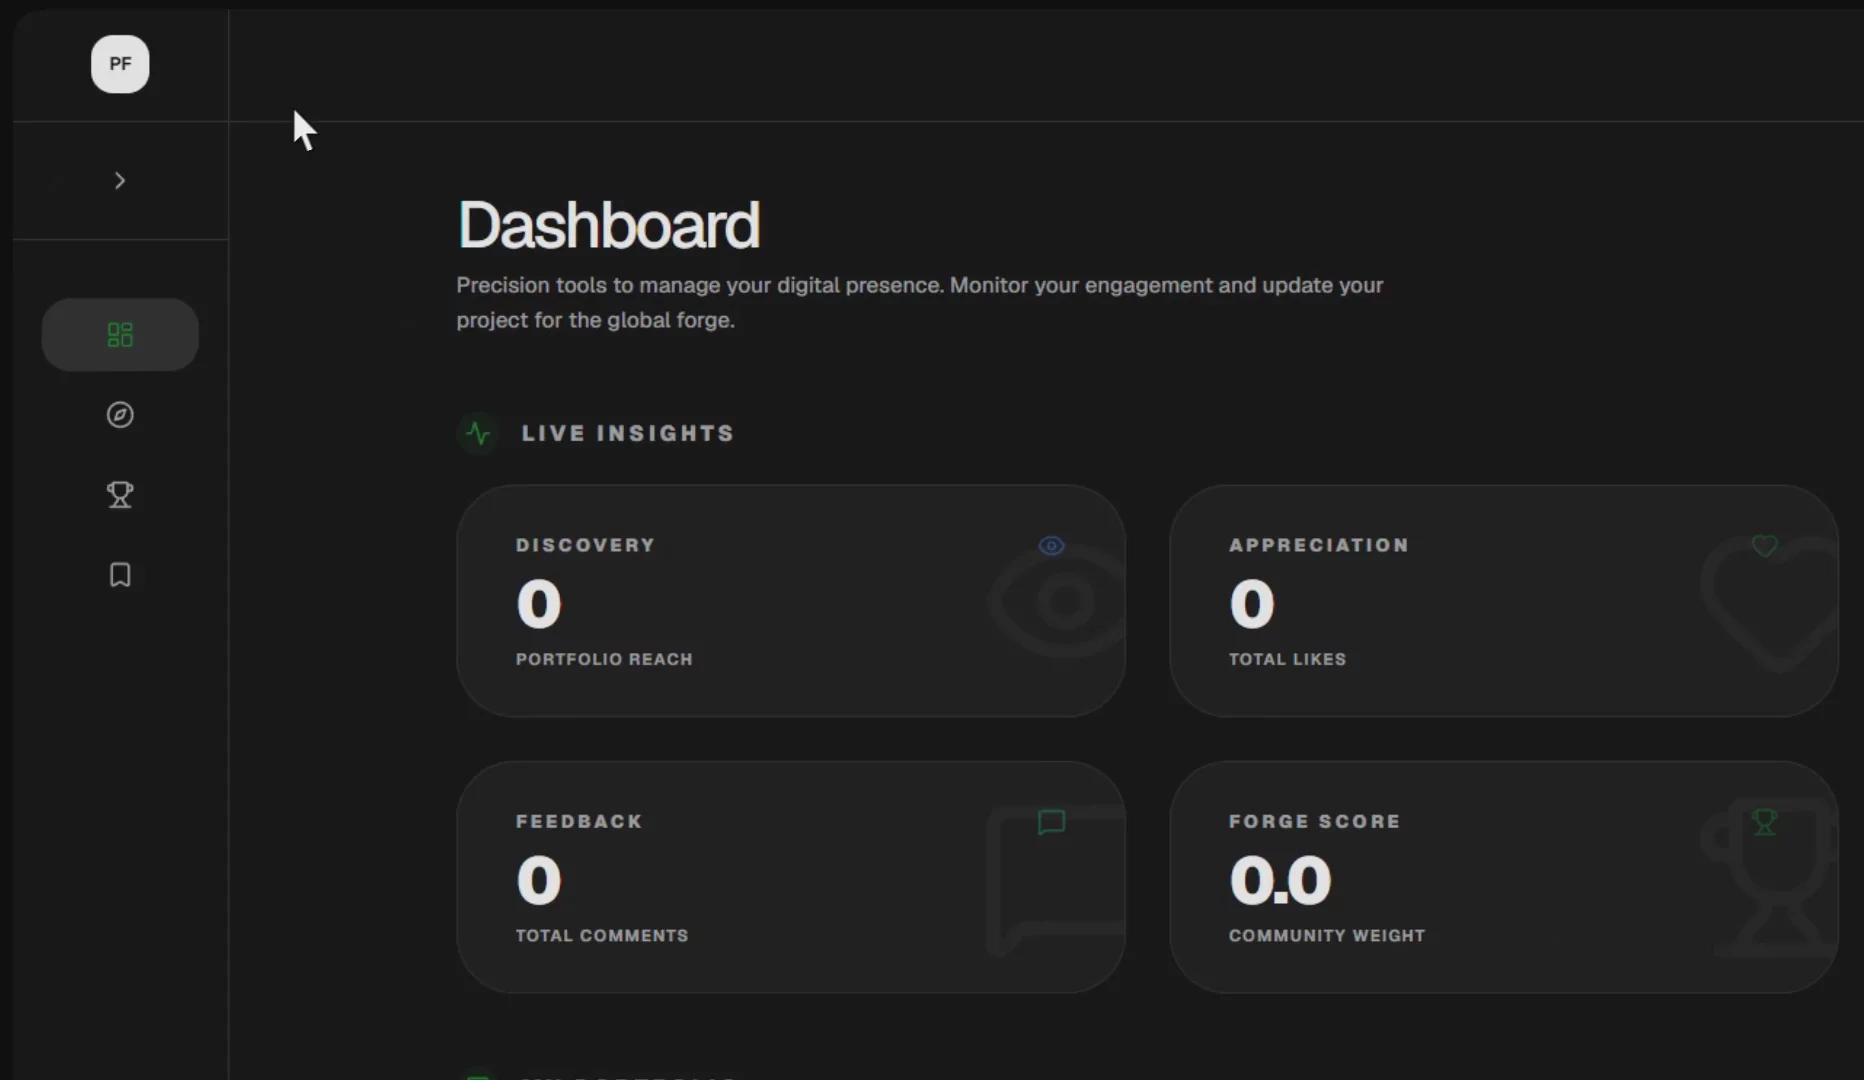
Task: Open the bookmark Saved icon in the sidebar
Action: click(x=120, y=575)
